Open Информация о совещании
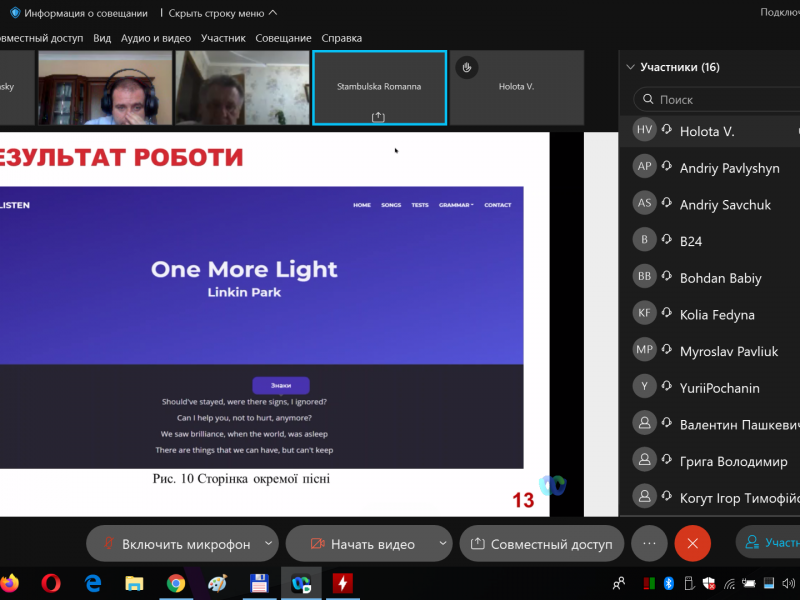Viewport: 800px width, 600px height. click(x=78, y=13)
